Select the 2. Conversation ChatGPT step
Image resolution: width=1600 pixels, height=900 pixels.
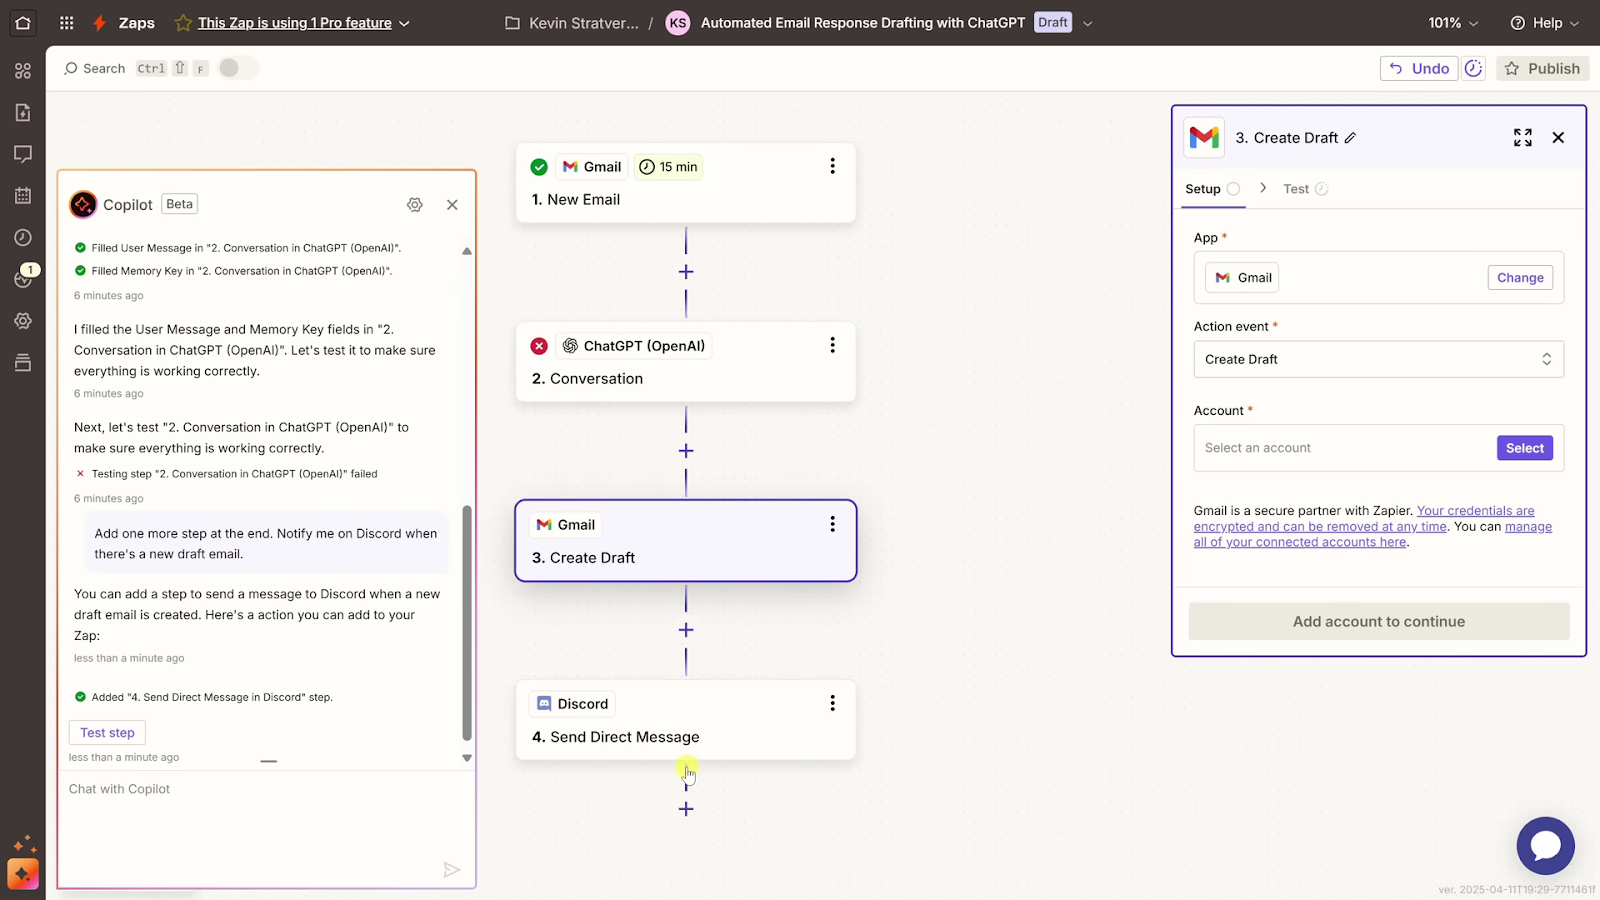pos(686,362)
